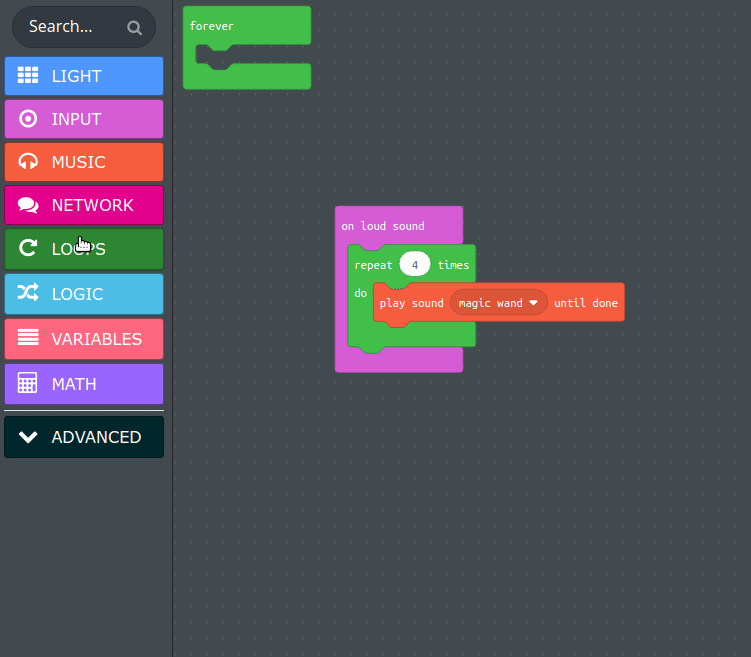751x657 pixels.
Task: Click the Network chat bubbles icon
Action: pyautogui.click(x=28, y=204)
